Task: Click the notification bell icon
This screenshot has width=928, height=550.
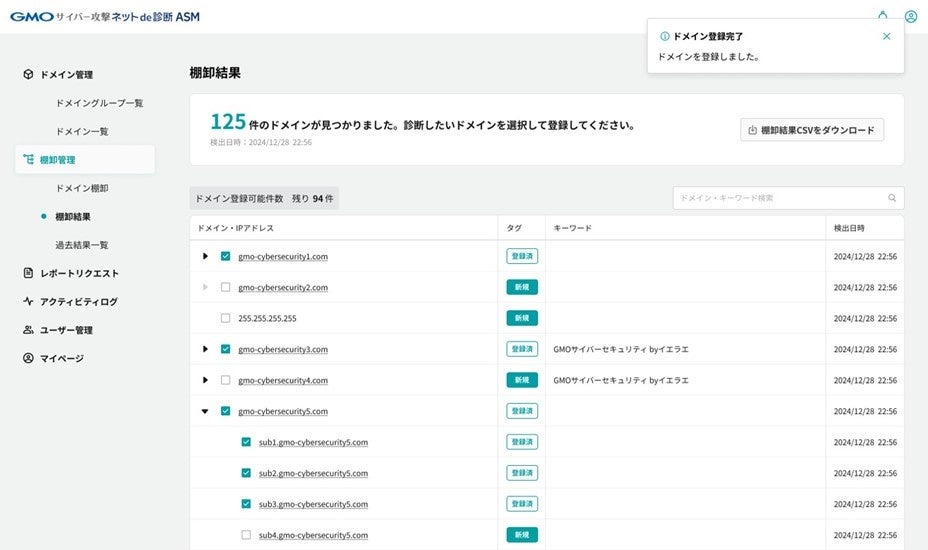Action: coord(882,16)
